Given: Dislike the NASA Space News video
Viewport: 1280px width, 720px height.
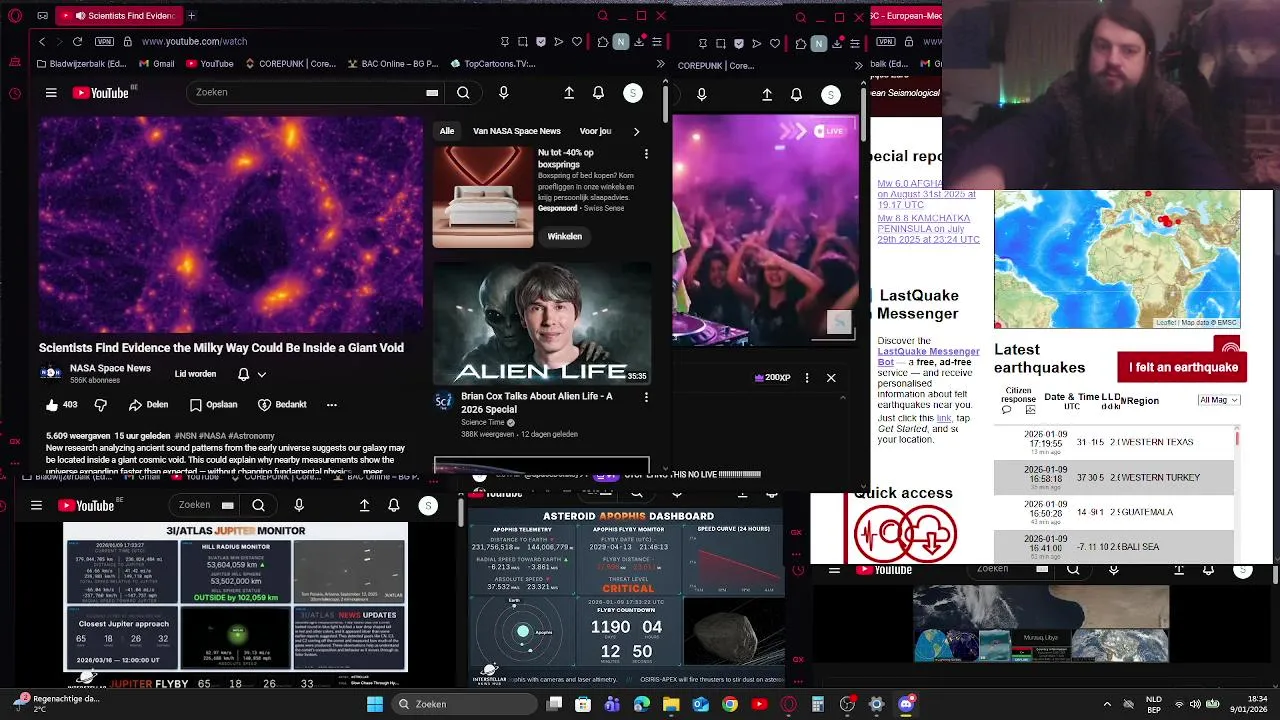Looking at the screenshot, I should pyautogui.click(x=100, y=404).
